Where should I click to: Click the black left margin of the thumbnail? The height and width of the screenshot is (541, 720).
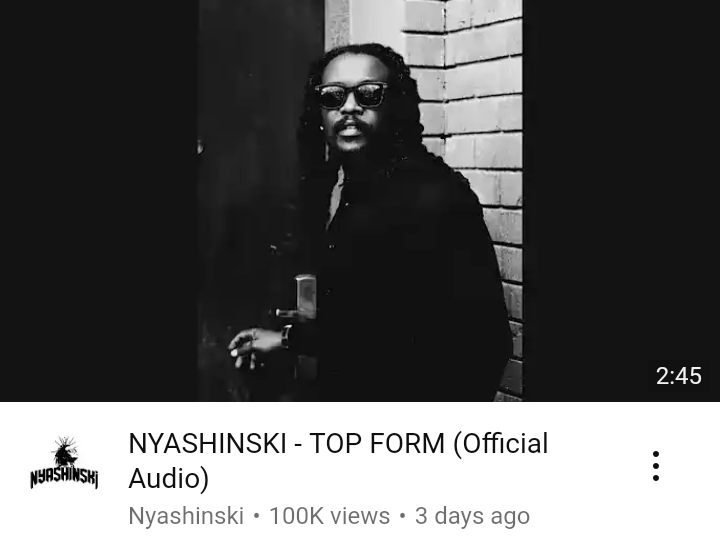(x=99, y=201)
